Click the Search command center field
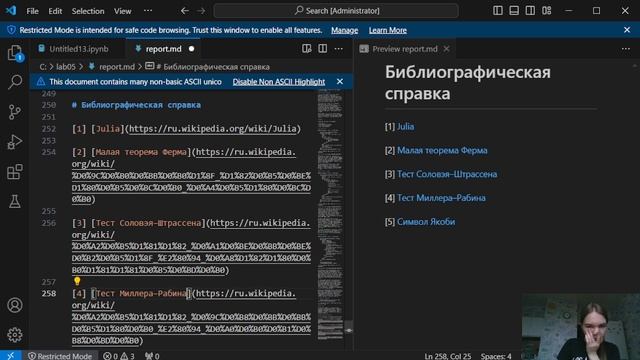Screen dimensions: 640x360 [x=336, y=11]
